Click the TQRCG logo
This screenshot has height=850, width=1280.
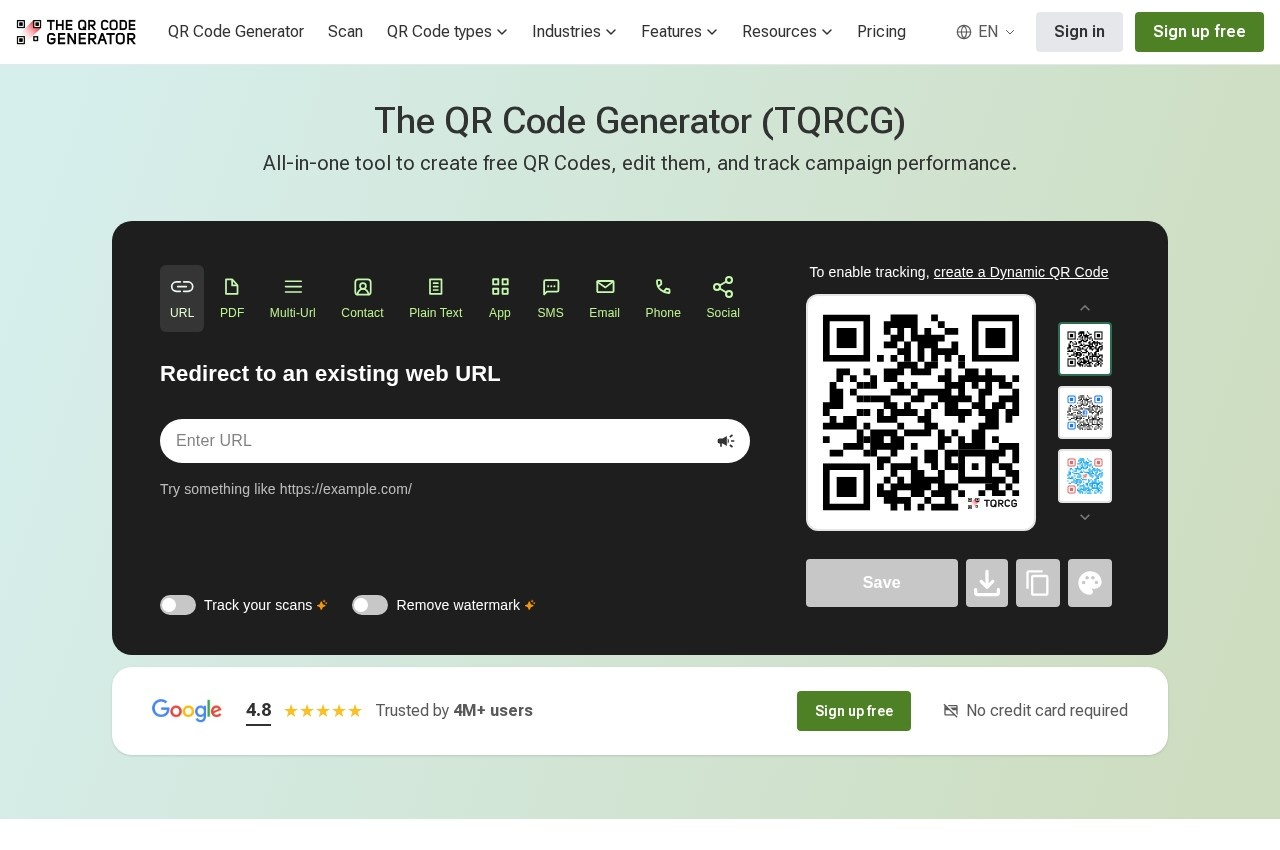[x=76, y=32]
